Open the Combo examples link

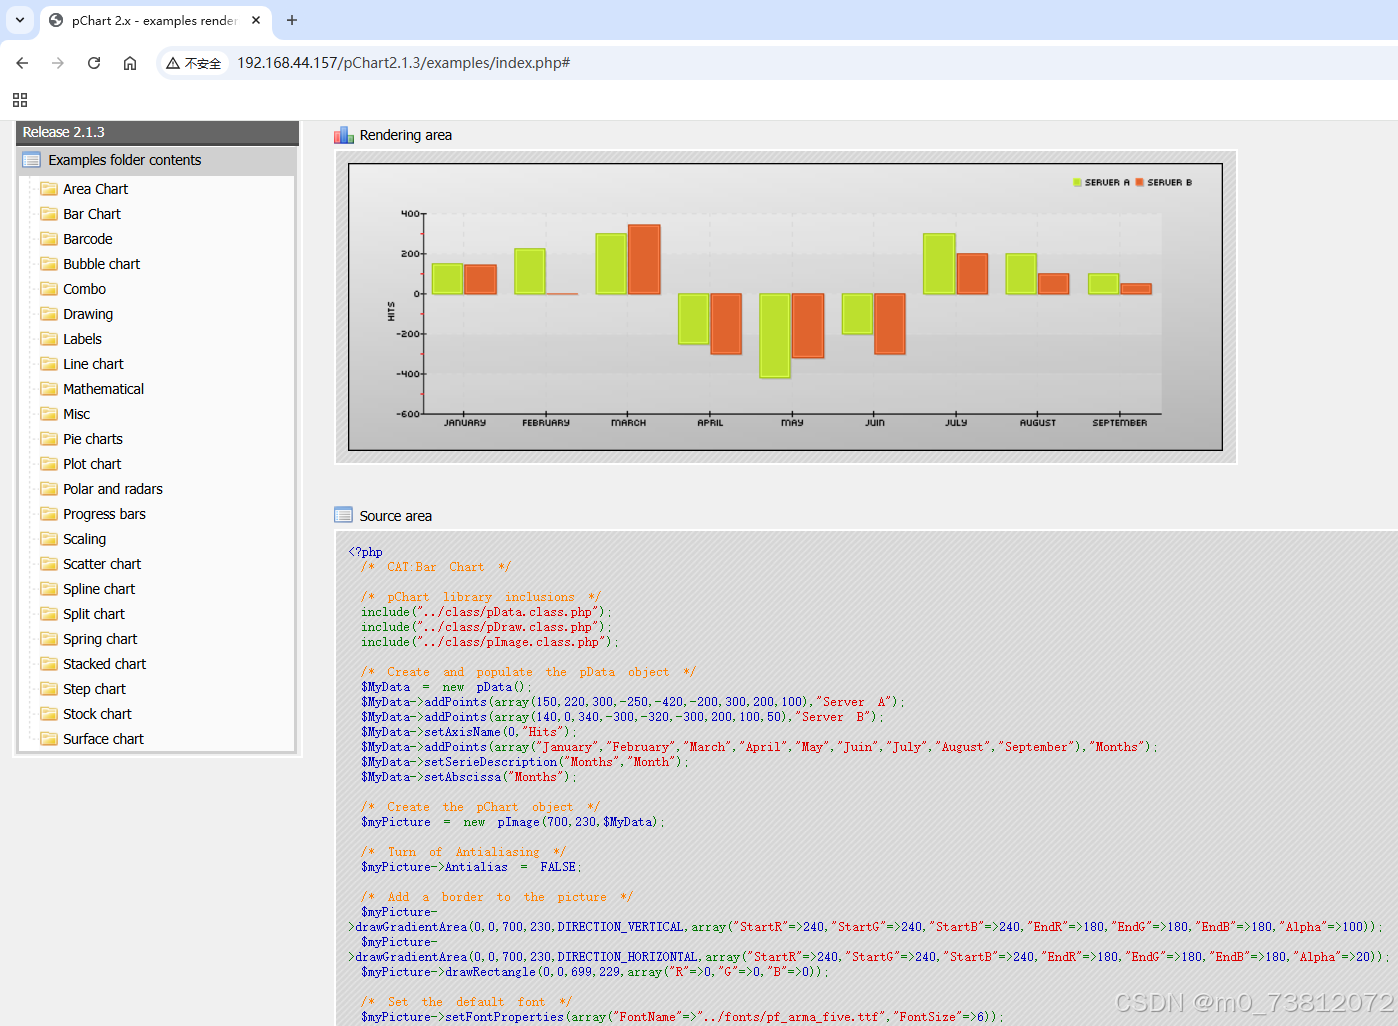click(x=85, y=289)
